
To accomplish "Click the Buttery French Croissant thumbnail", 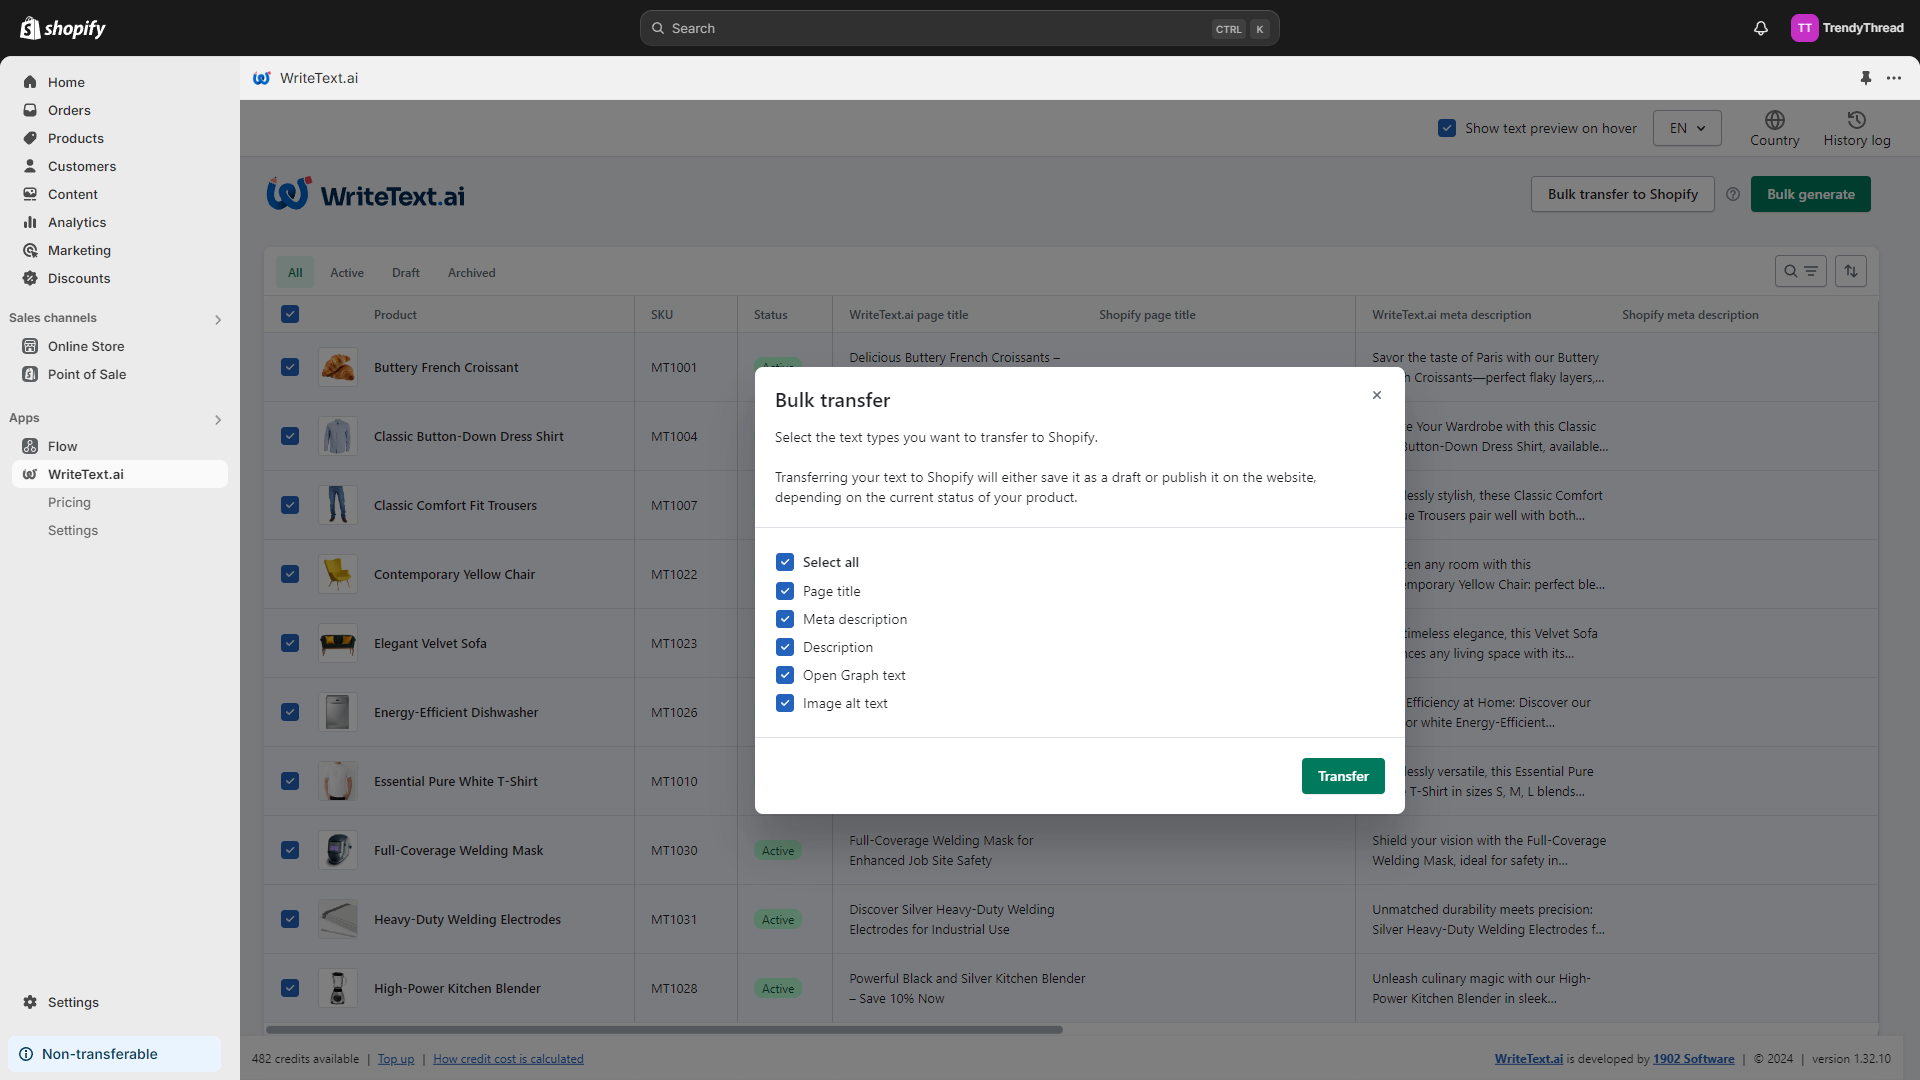I will pyautogui.click(x=337, y=367).
